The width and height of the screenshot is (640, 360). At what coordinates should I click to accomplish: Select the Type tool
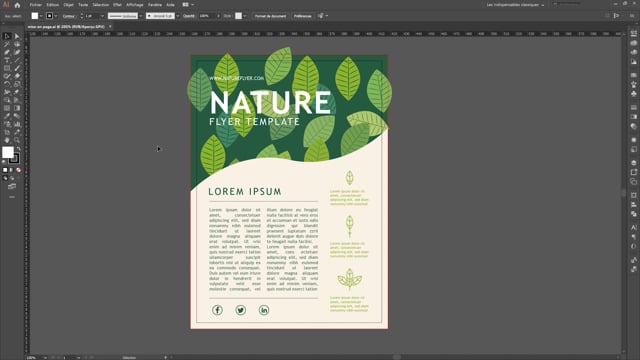pos(7,60)
